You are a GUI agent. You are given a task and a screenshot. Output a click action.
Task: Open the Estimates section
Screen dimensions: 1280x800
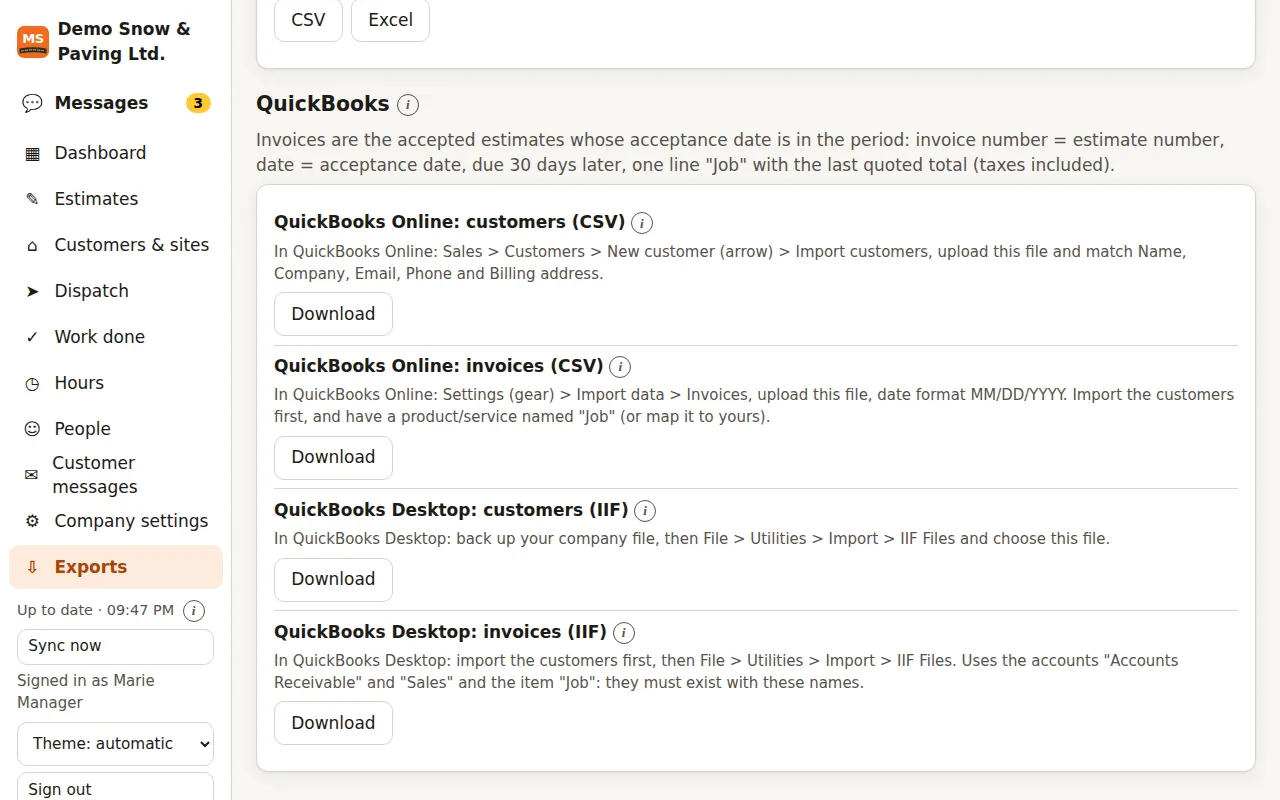click(x=116, y=199)
